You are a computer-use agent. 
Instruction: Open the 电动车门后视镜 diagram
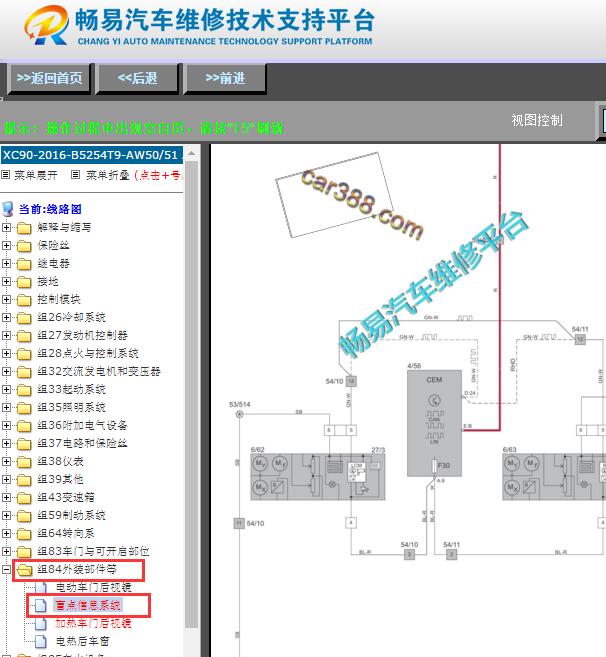(93, 587)
